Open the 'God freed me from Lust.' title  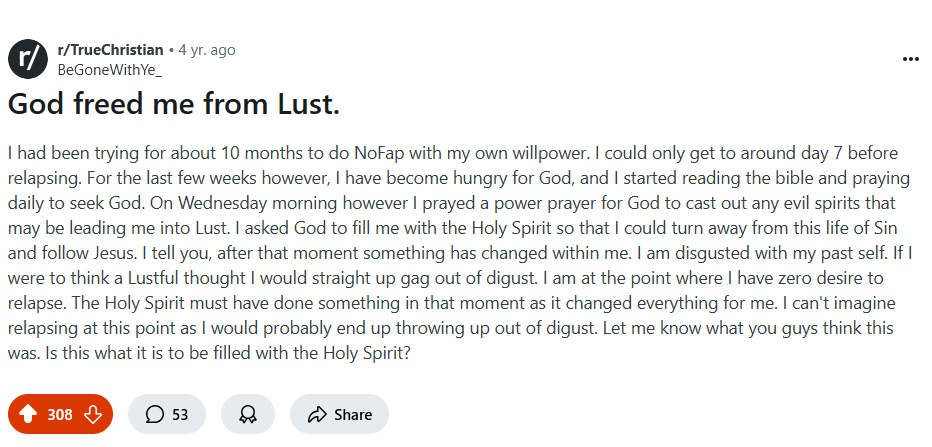pos(174,104)
